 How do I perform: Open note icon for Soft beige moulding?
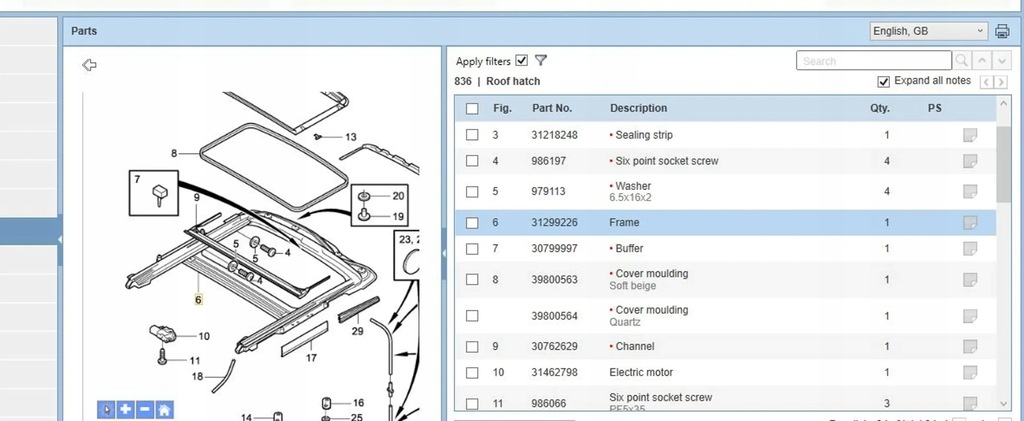(x=970, y=279)
